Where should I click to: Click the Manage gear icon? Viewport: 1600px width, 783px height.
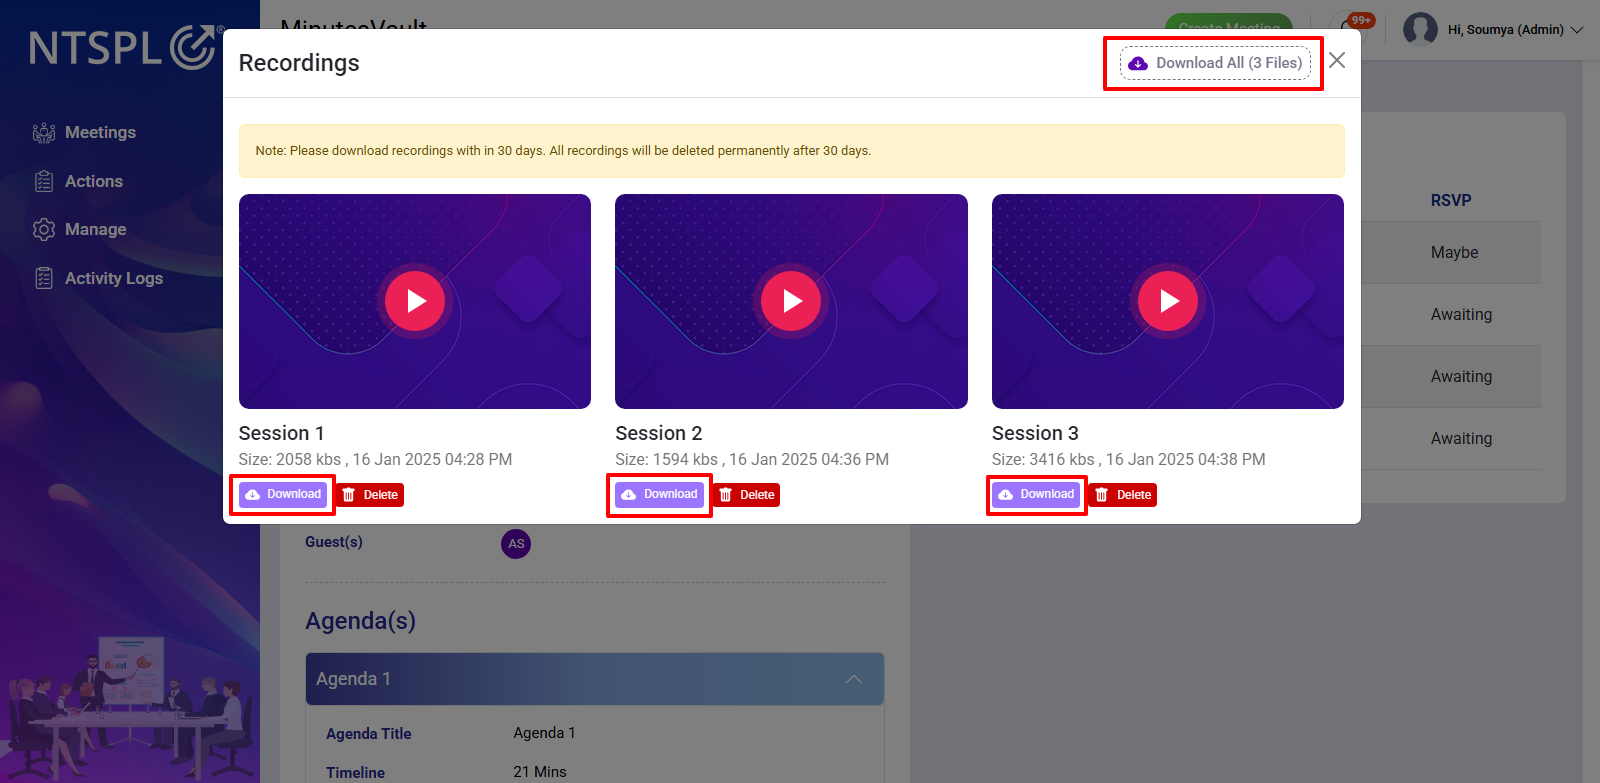pos(44,230)
